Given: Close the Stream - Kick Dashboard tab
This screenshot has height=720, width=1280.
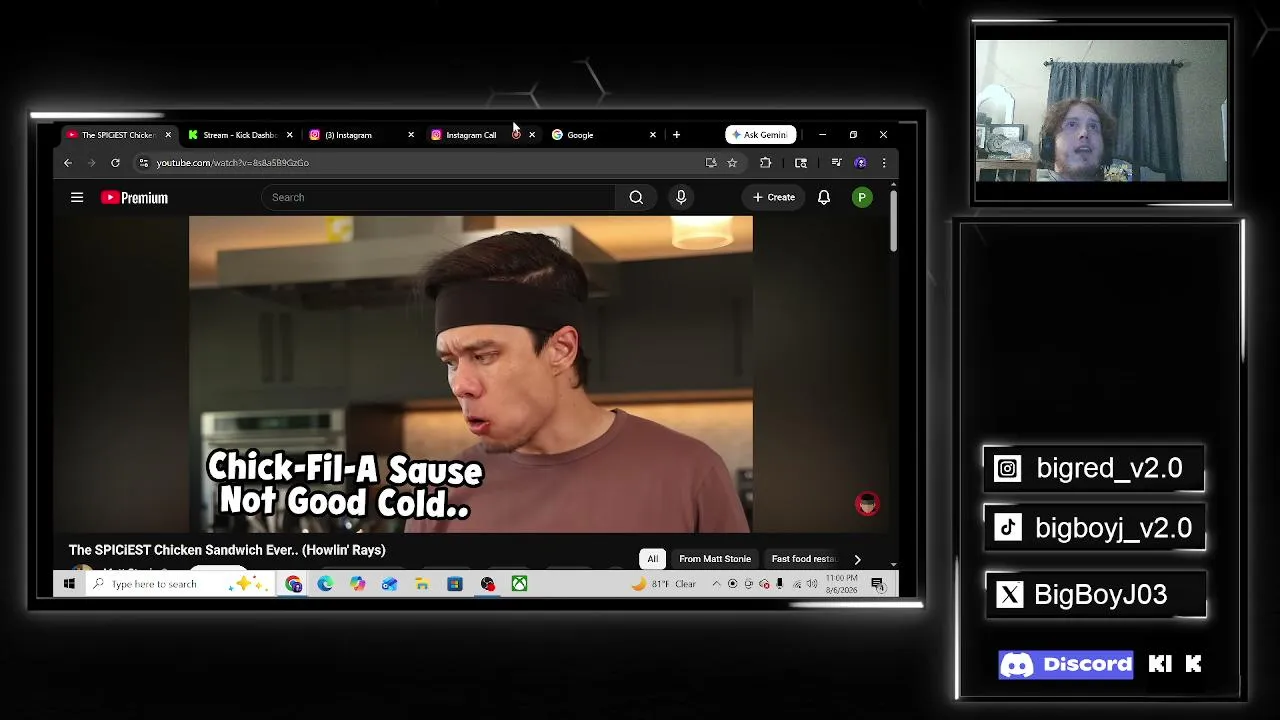Looking at the screenshot, I should (290, 135).
